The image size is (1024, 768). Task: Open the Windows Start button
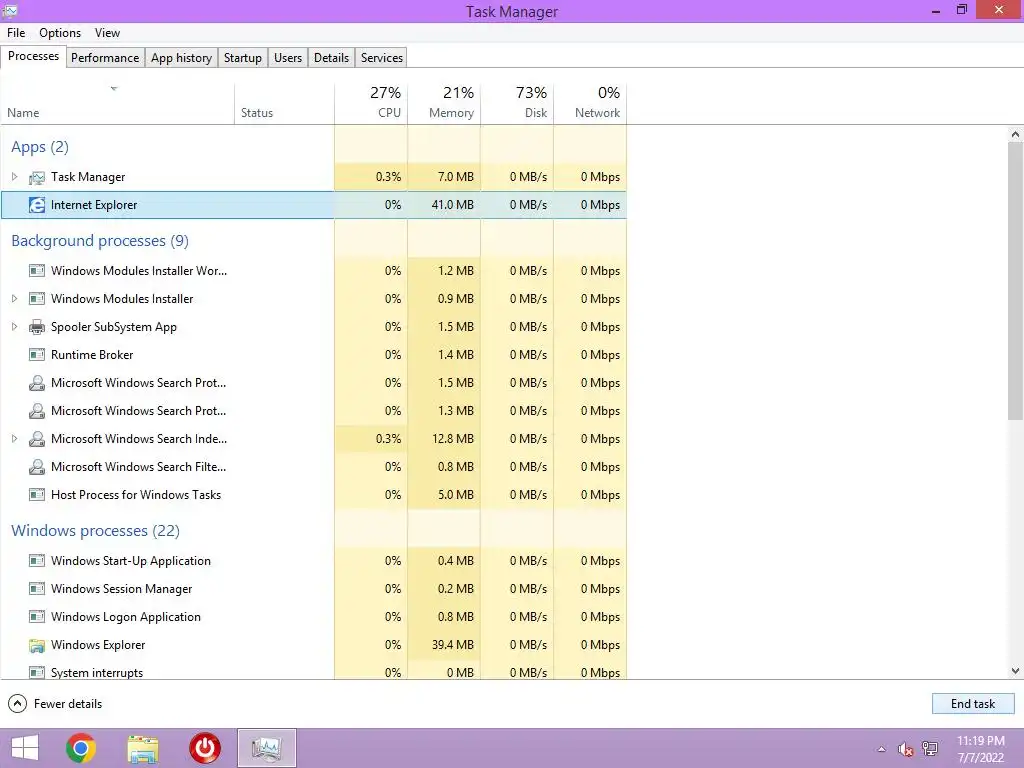[25, 748]
